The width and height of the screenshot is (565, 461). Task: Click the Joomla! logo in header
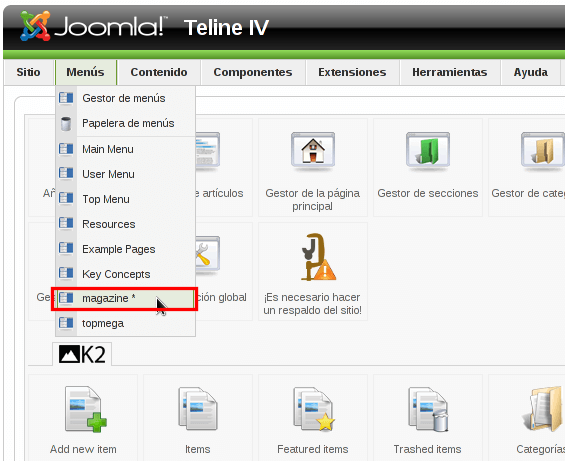94,26
